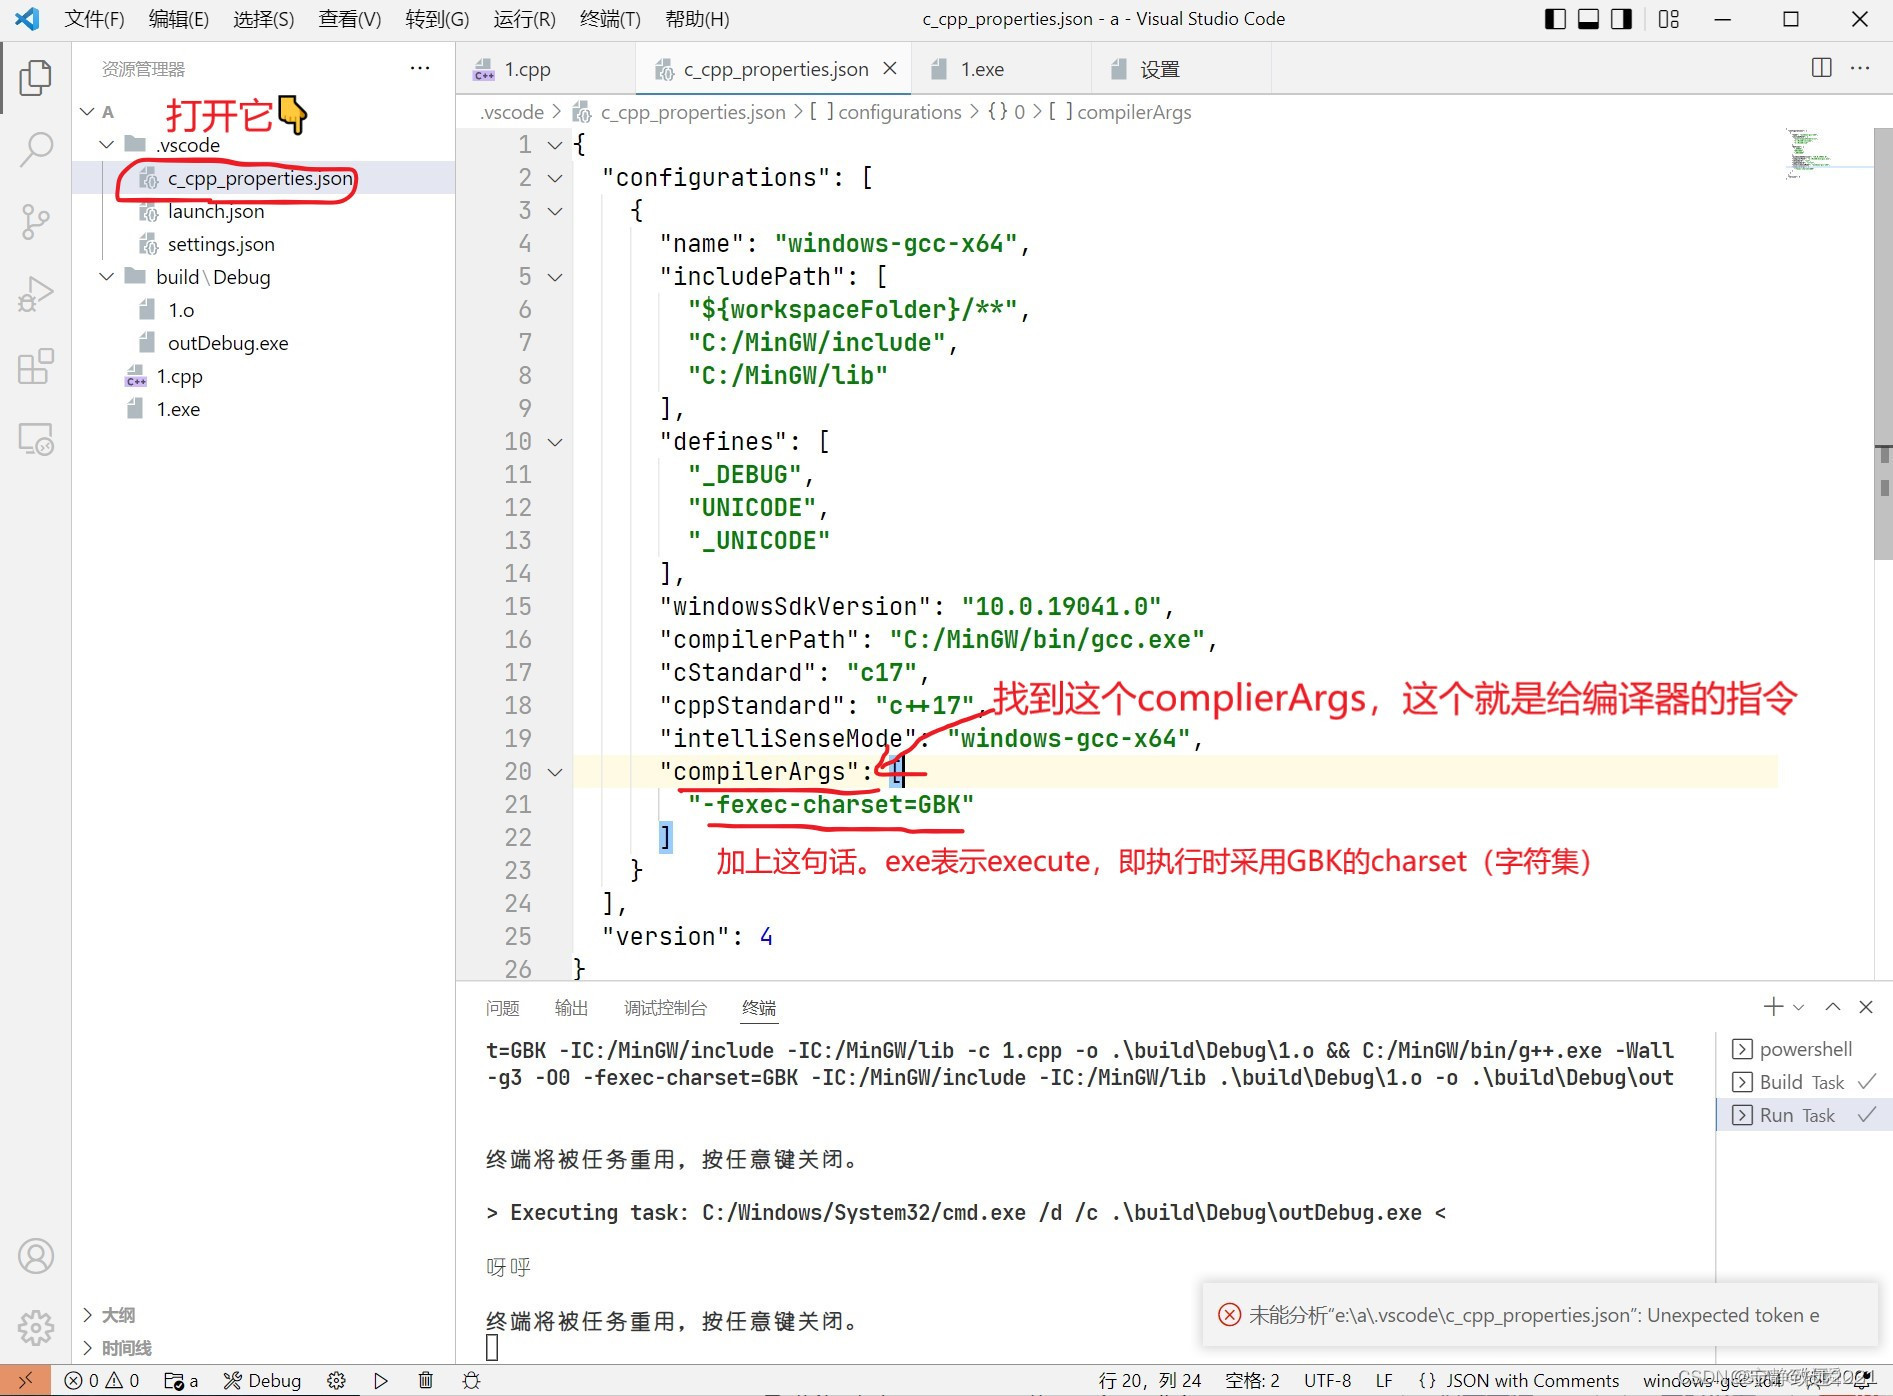Image resolution: width=1893 pixels, height=1396 pixels.
Task: Open the Manage gear icon
Action: [x=35, y=1328]
